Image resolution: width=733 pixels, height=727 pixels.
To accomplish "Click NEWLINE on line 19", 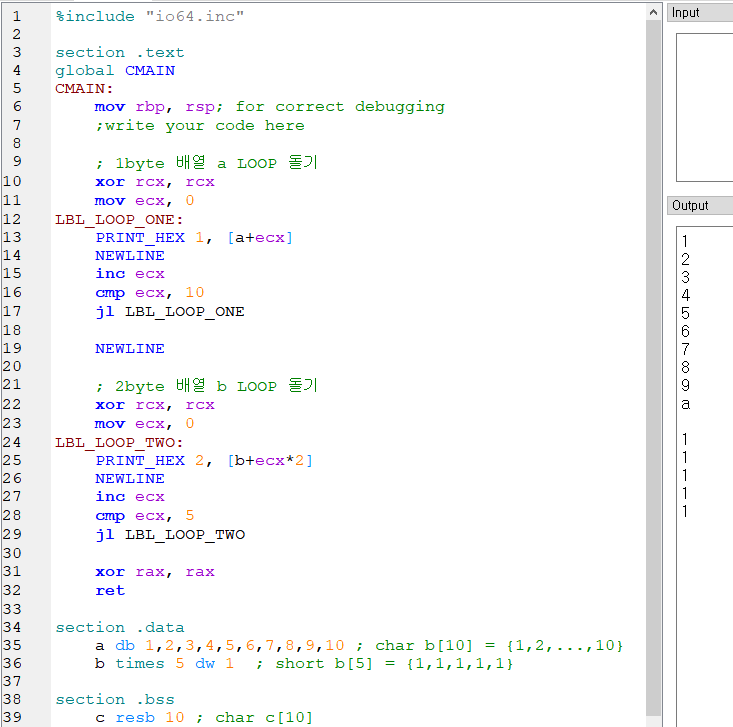I will coord(129,349).
